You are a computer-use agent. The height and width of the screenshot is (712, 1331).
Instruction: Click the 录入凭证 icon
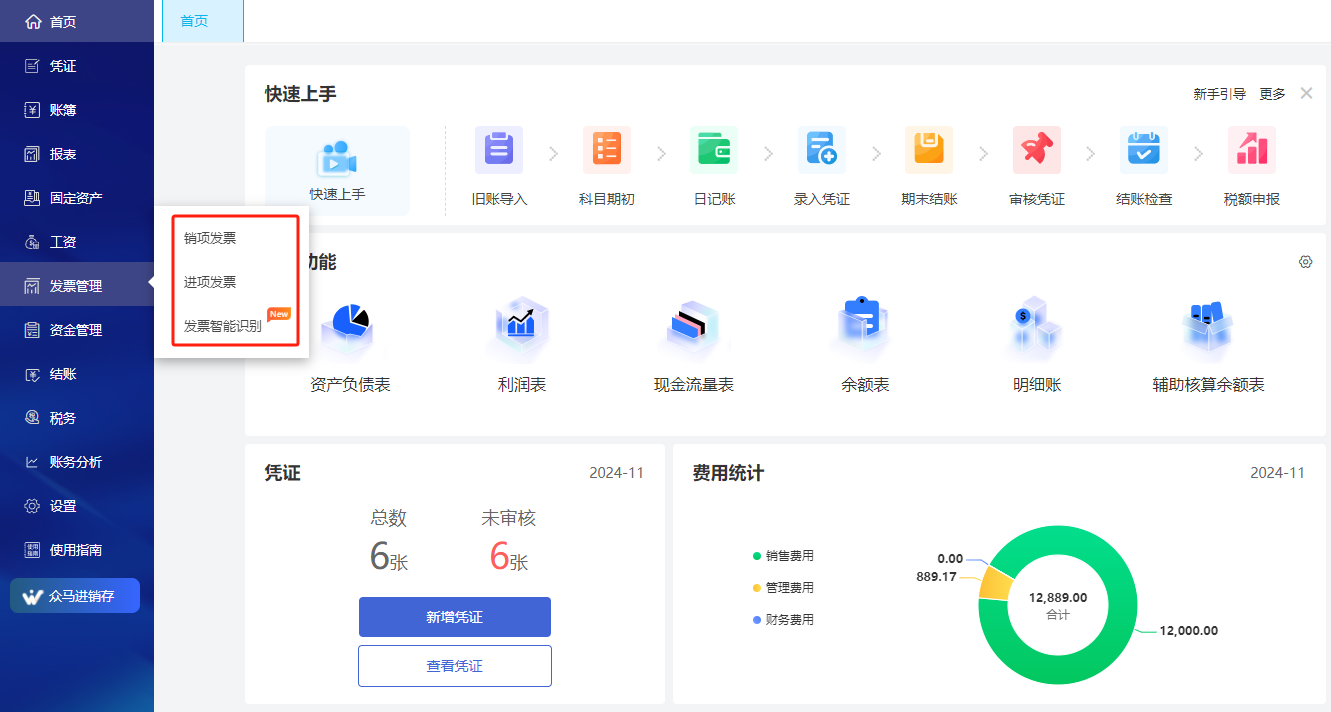coord(822,151)
